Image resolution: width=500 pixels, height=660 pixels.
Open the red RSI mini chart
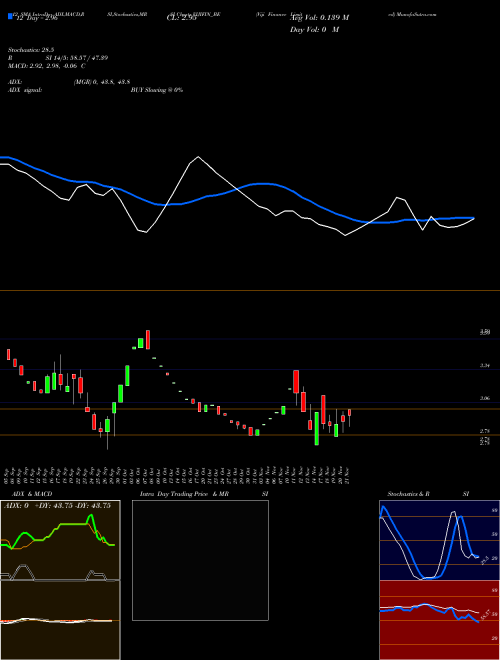point(439,620)
